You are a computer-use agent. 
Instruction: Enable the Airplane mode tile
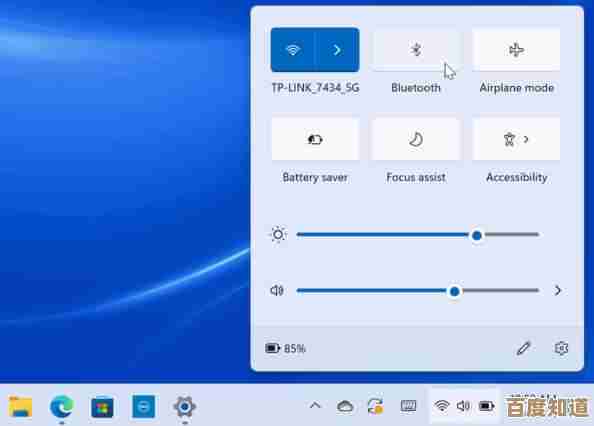point(516,50)
